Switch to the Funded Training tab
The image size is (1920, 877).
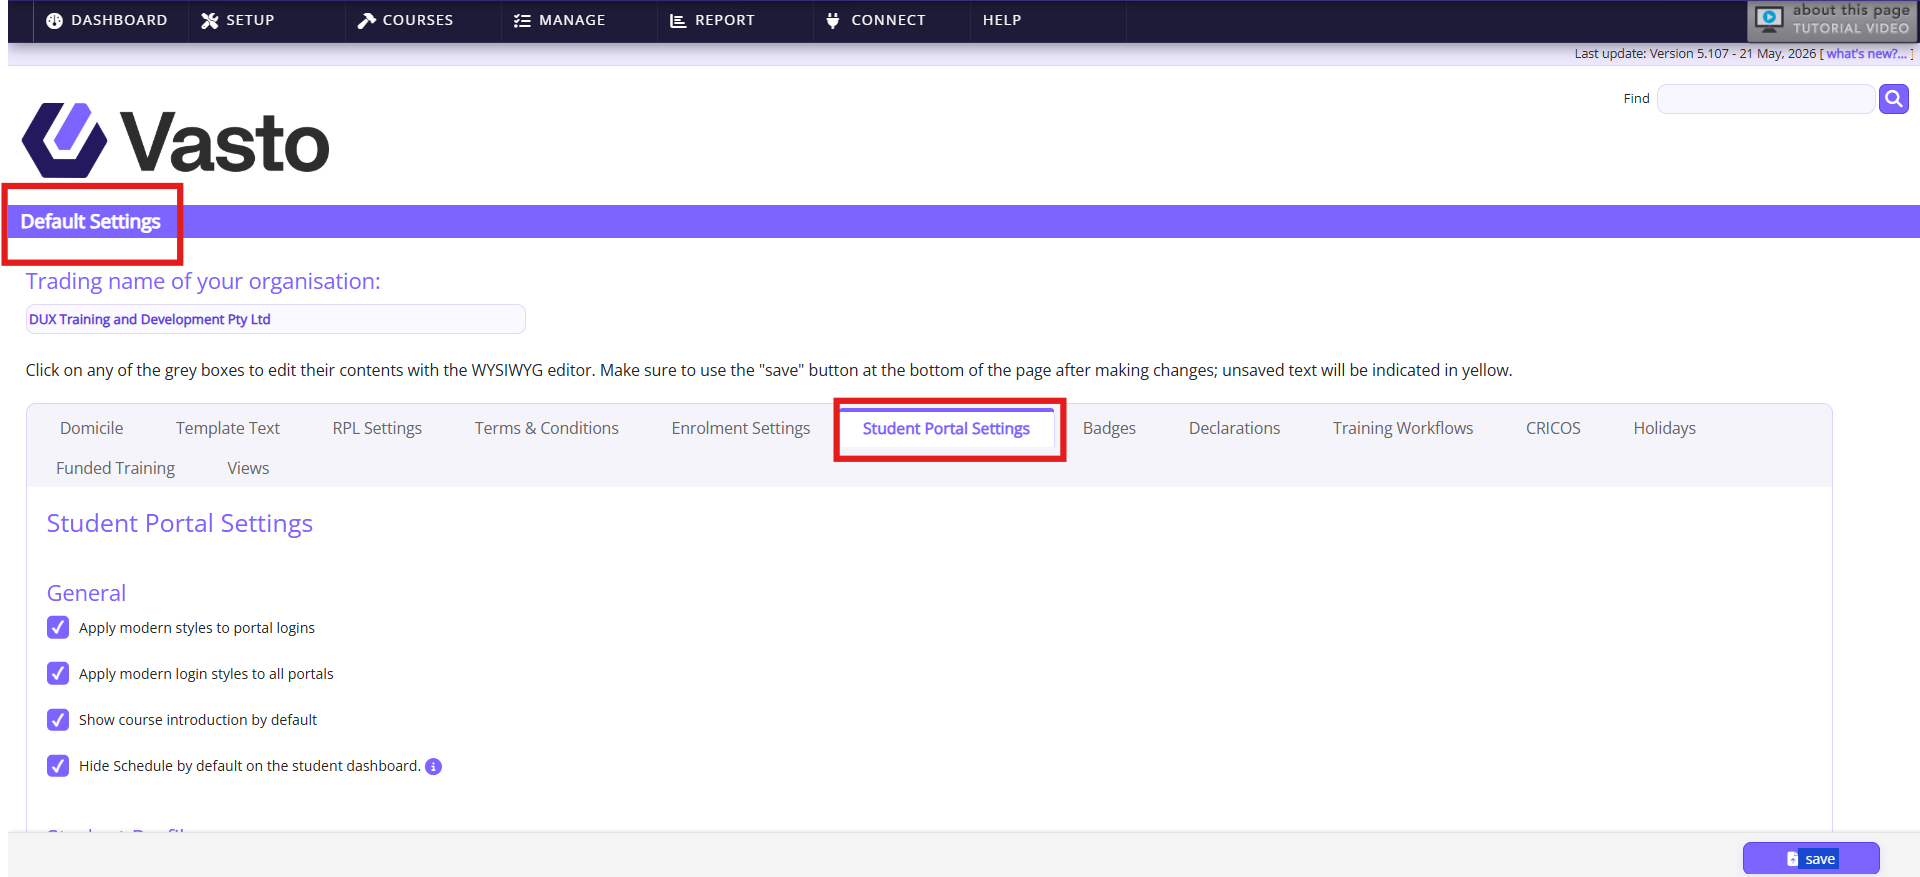pos(115,468)
